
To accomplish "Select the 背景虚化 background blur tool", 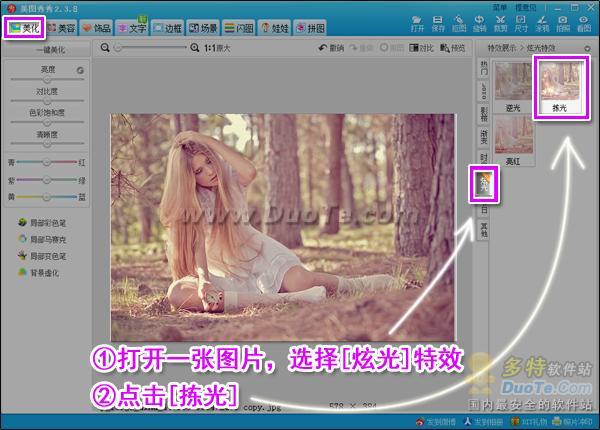I will pyautogui.click(x=39, y=273).
